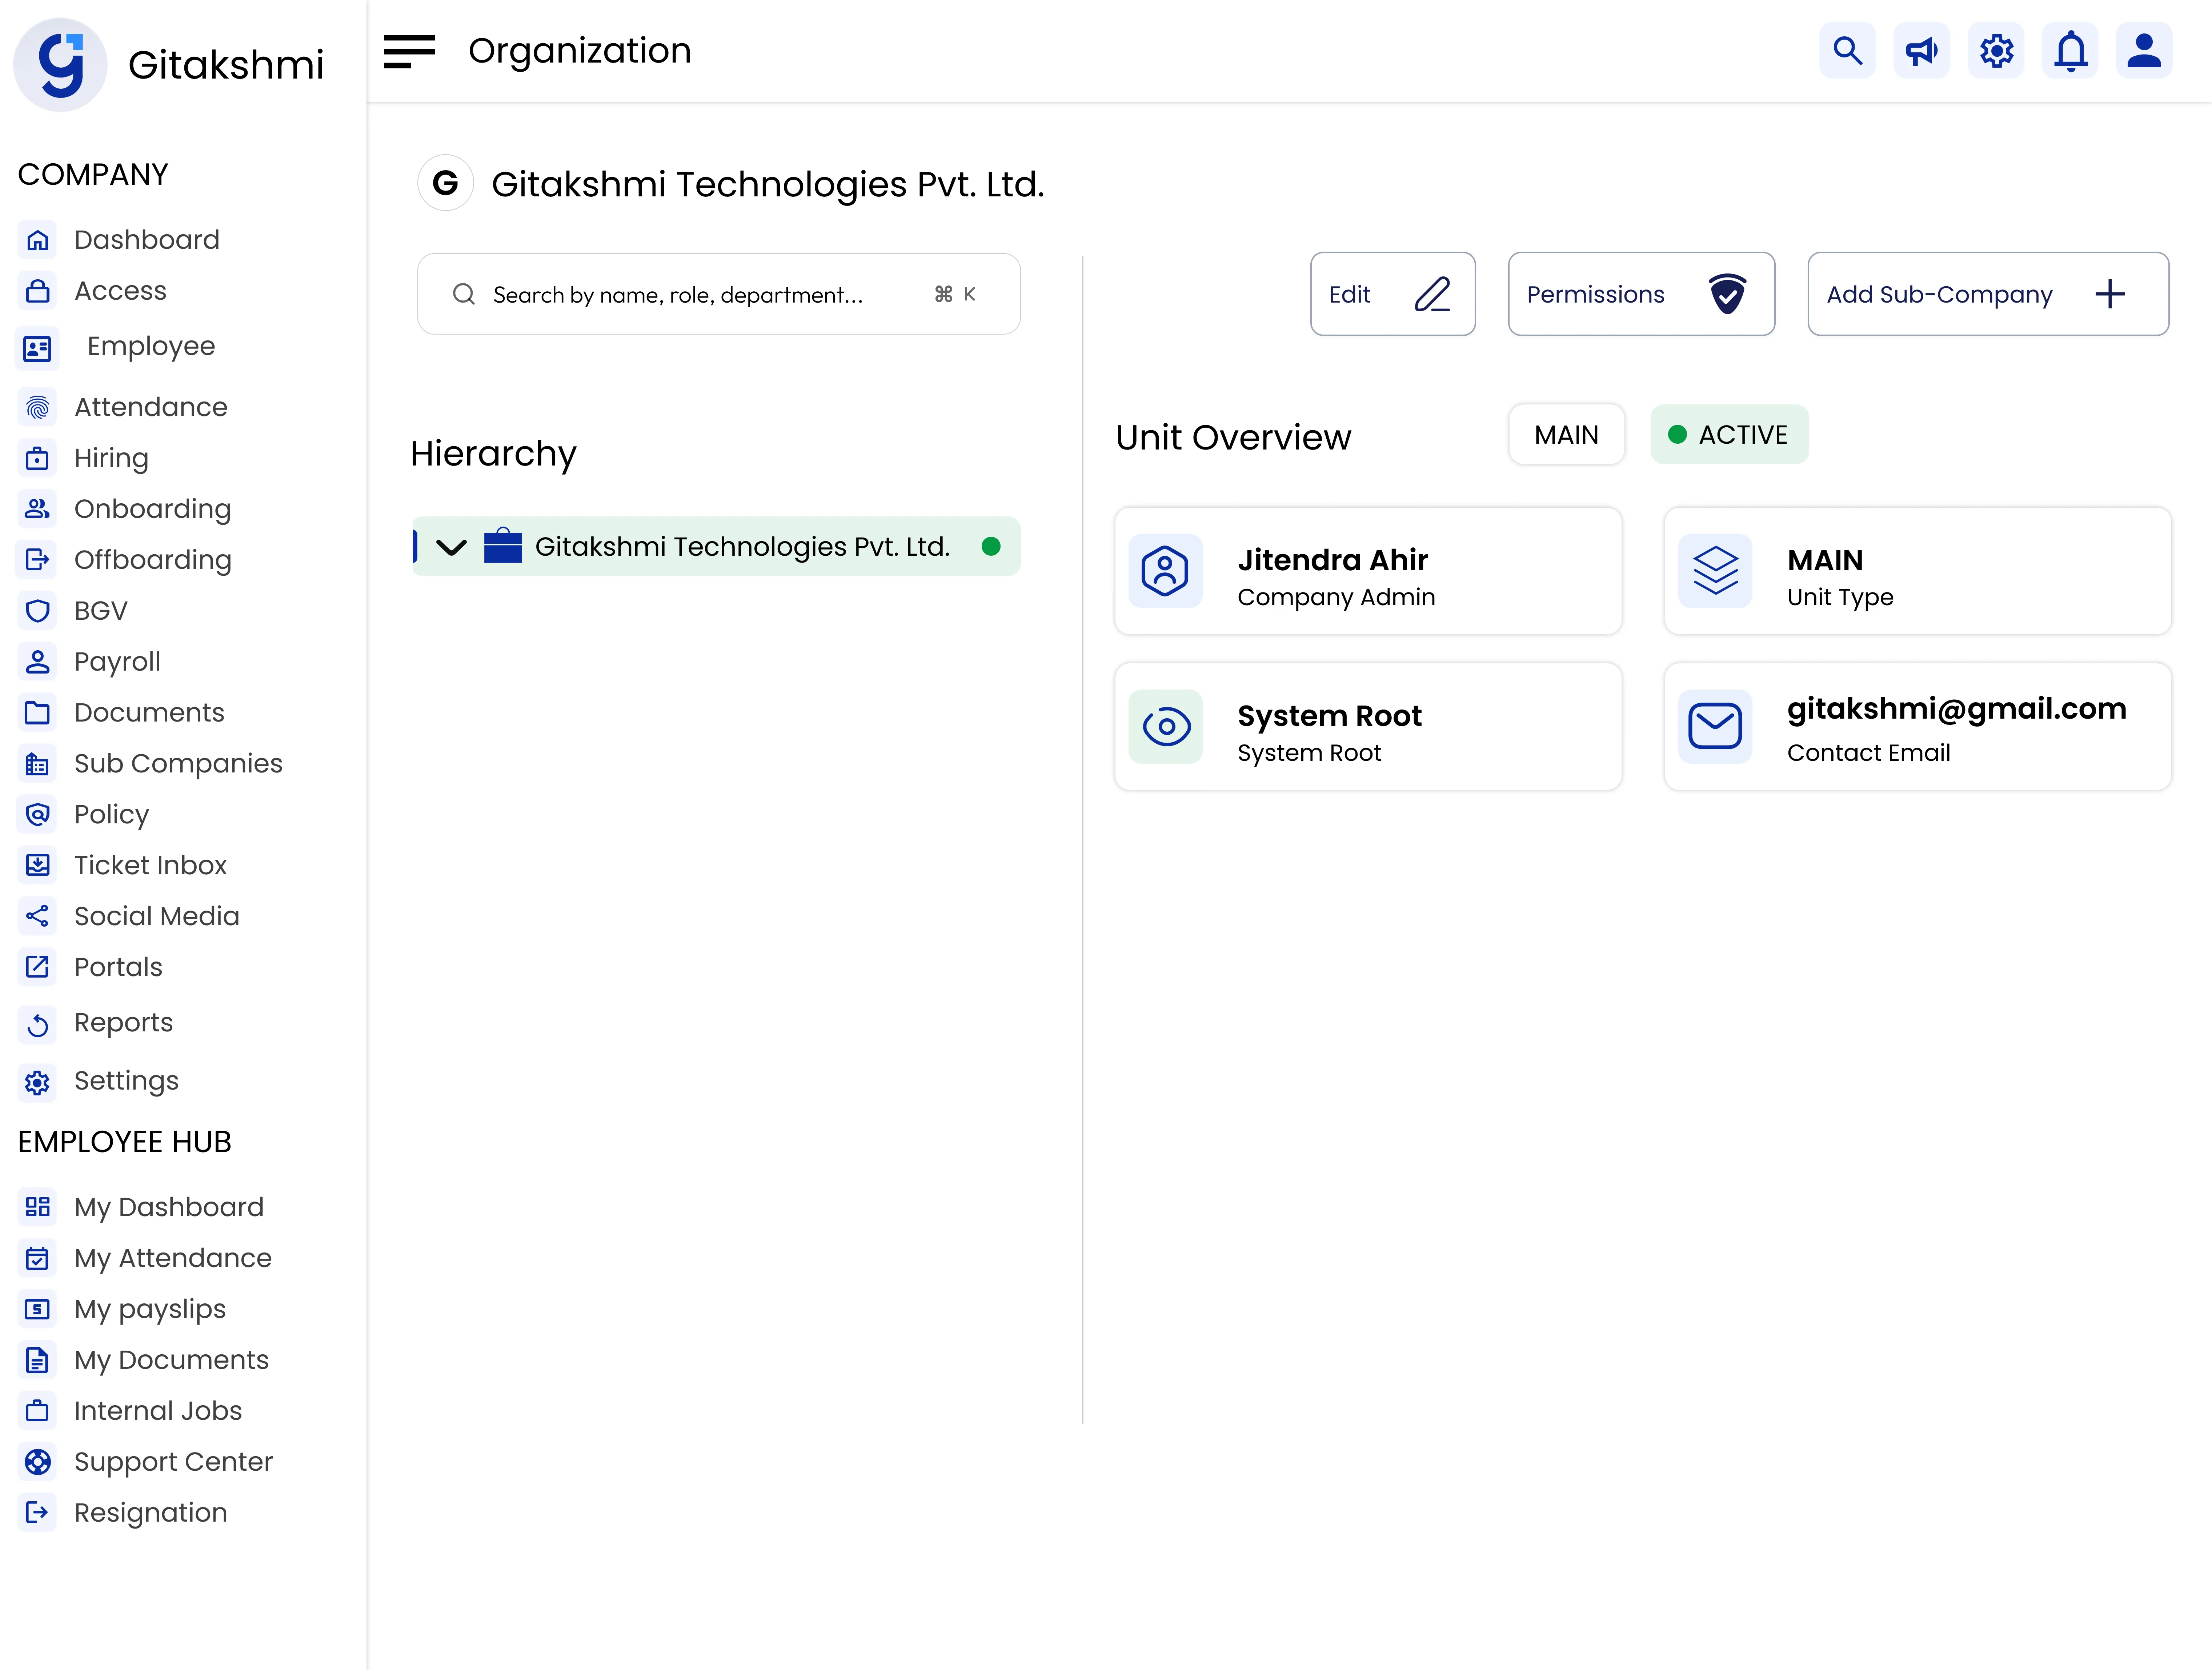Open the Dashboard menu item
The width and height of the screenshot is (2212, 1670).
[147, 240]
